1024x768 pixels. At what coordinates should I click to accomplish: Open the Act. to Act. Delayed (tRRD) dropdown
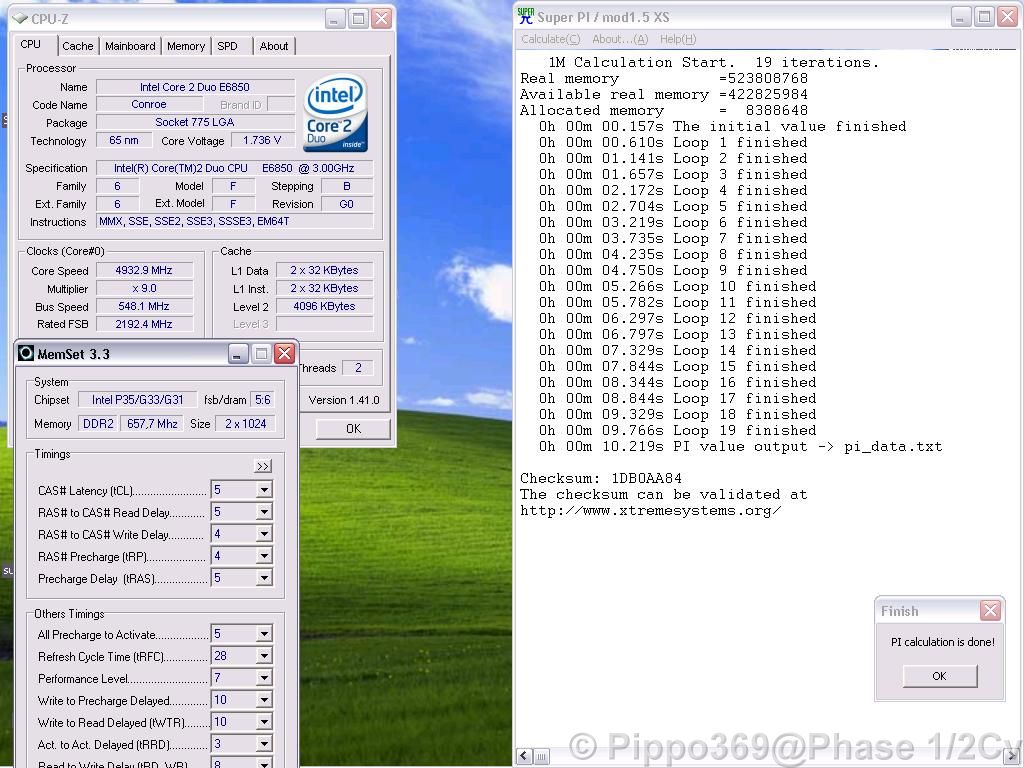264,744
